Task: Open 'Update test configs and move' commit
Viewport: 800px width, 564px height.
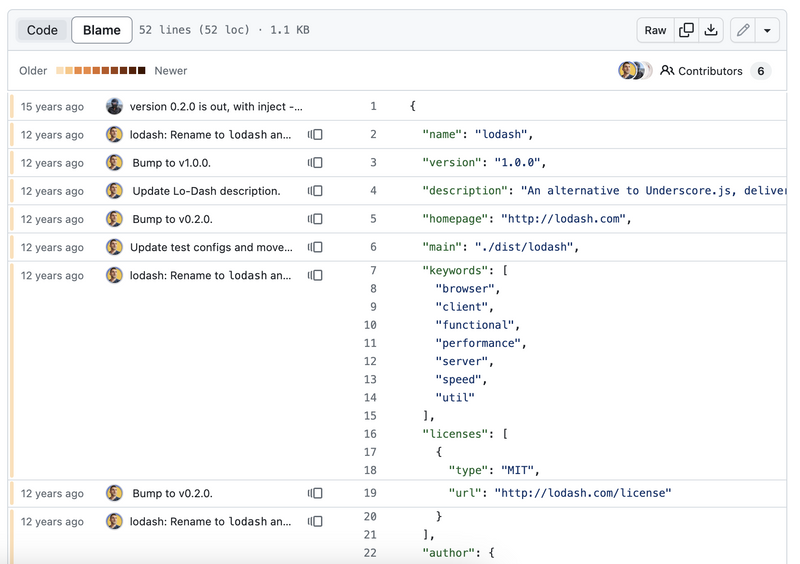Action: (x=211, y=247)
